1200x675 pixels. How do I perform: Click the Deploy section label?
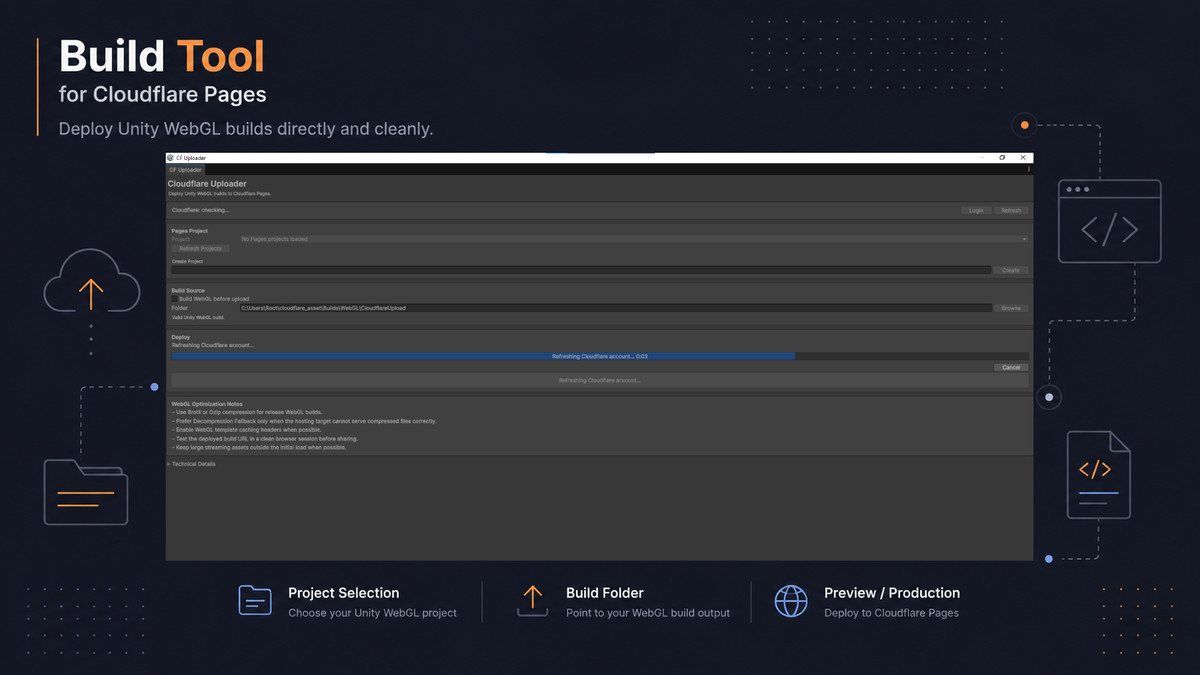(x=181, y=337)
